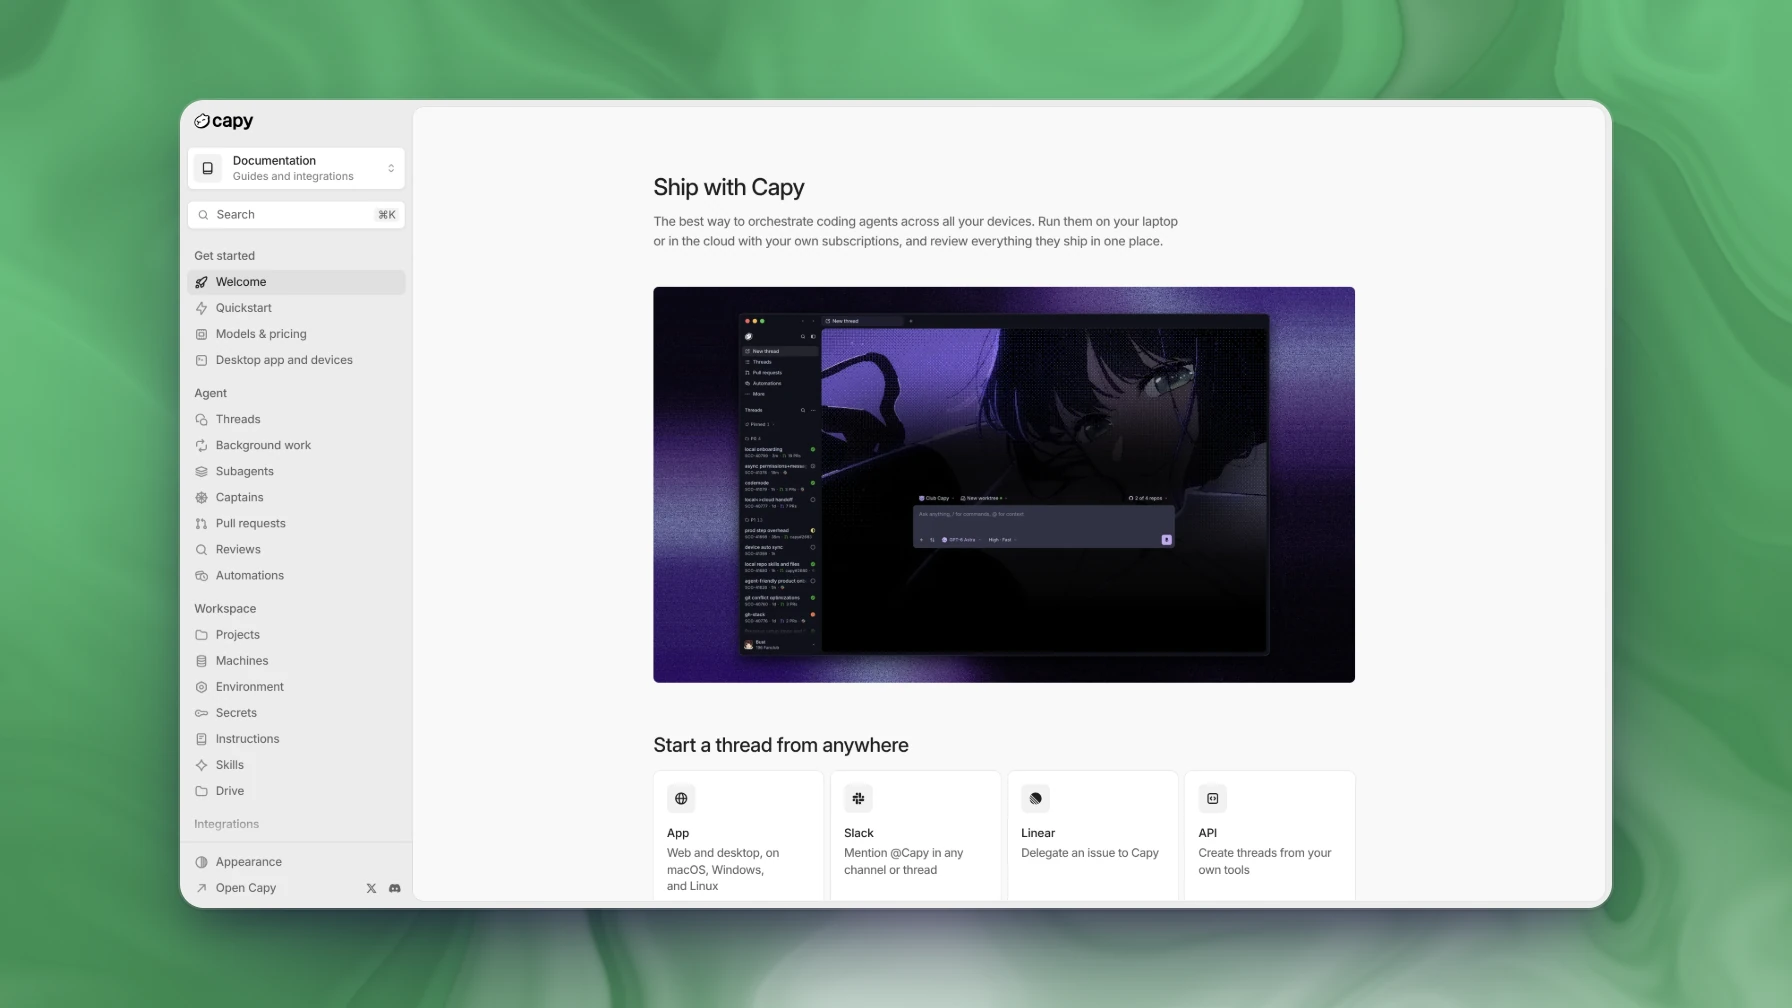Open Capy's Discord server icon
Viewport: 1792px width, 1008px height.
coord(394,888)
